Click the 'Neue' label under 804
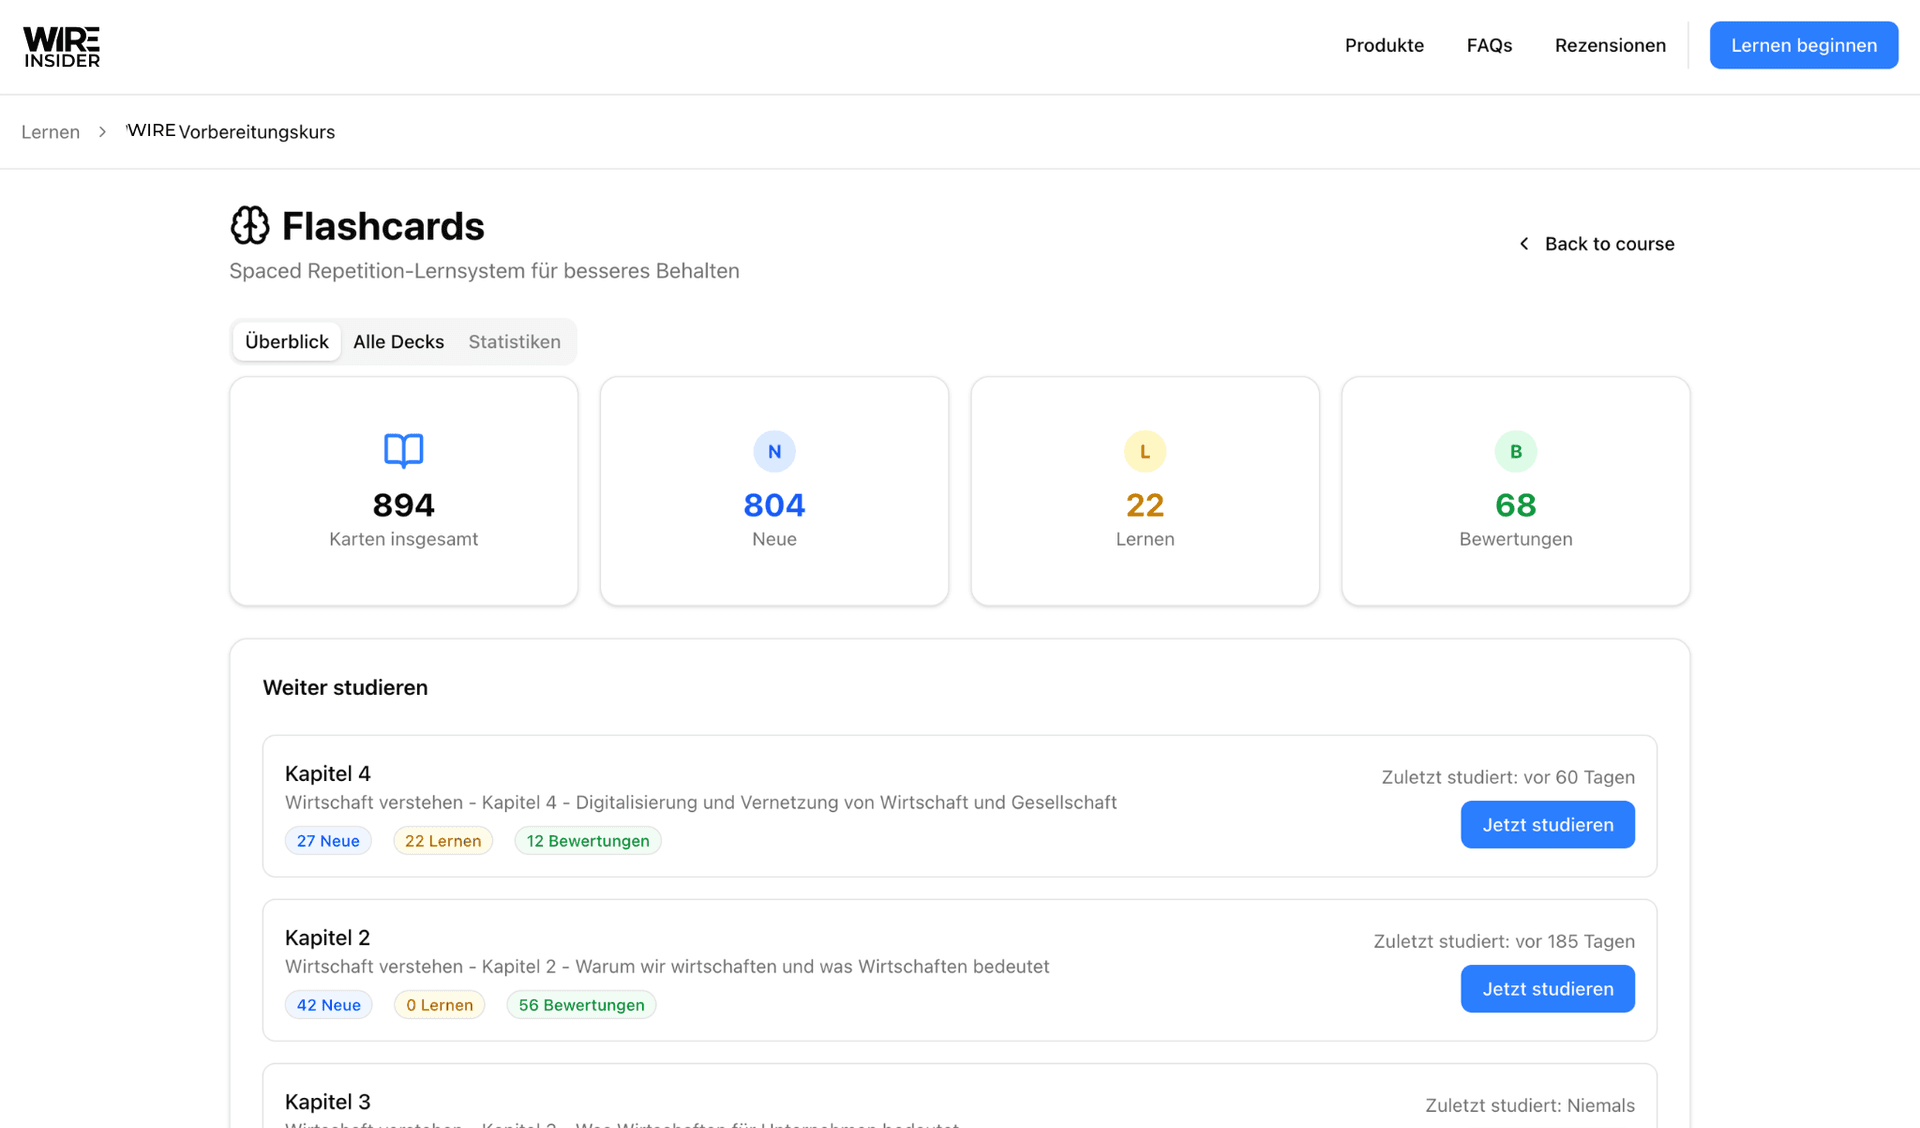The image size is (1920, 1128). (774, 539)
